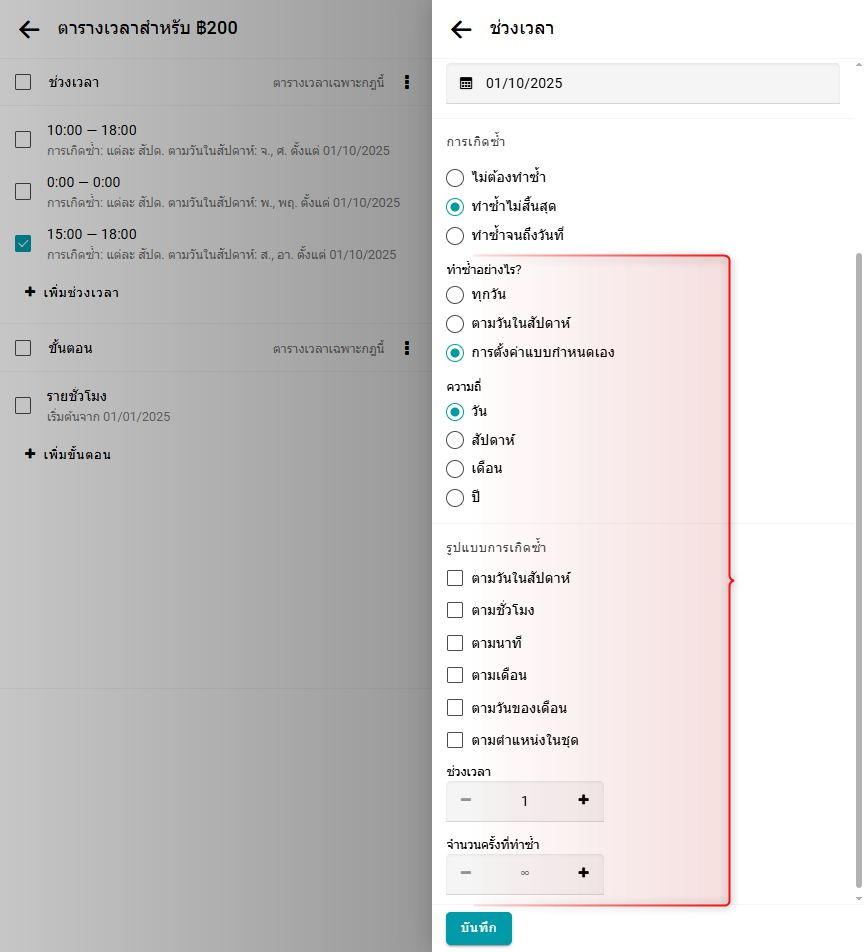This screenshot has height=952, width=864.
Task: Click calendar icon in the date field
Action: 466,83
